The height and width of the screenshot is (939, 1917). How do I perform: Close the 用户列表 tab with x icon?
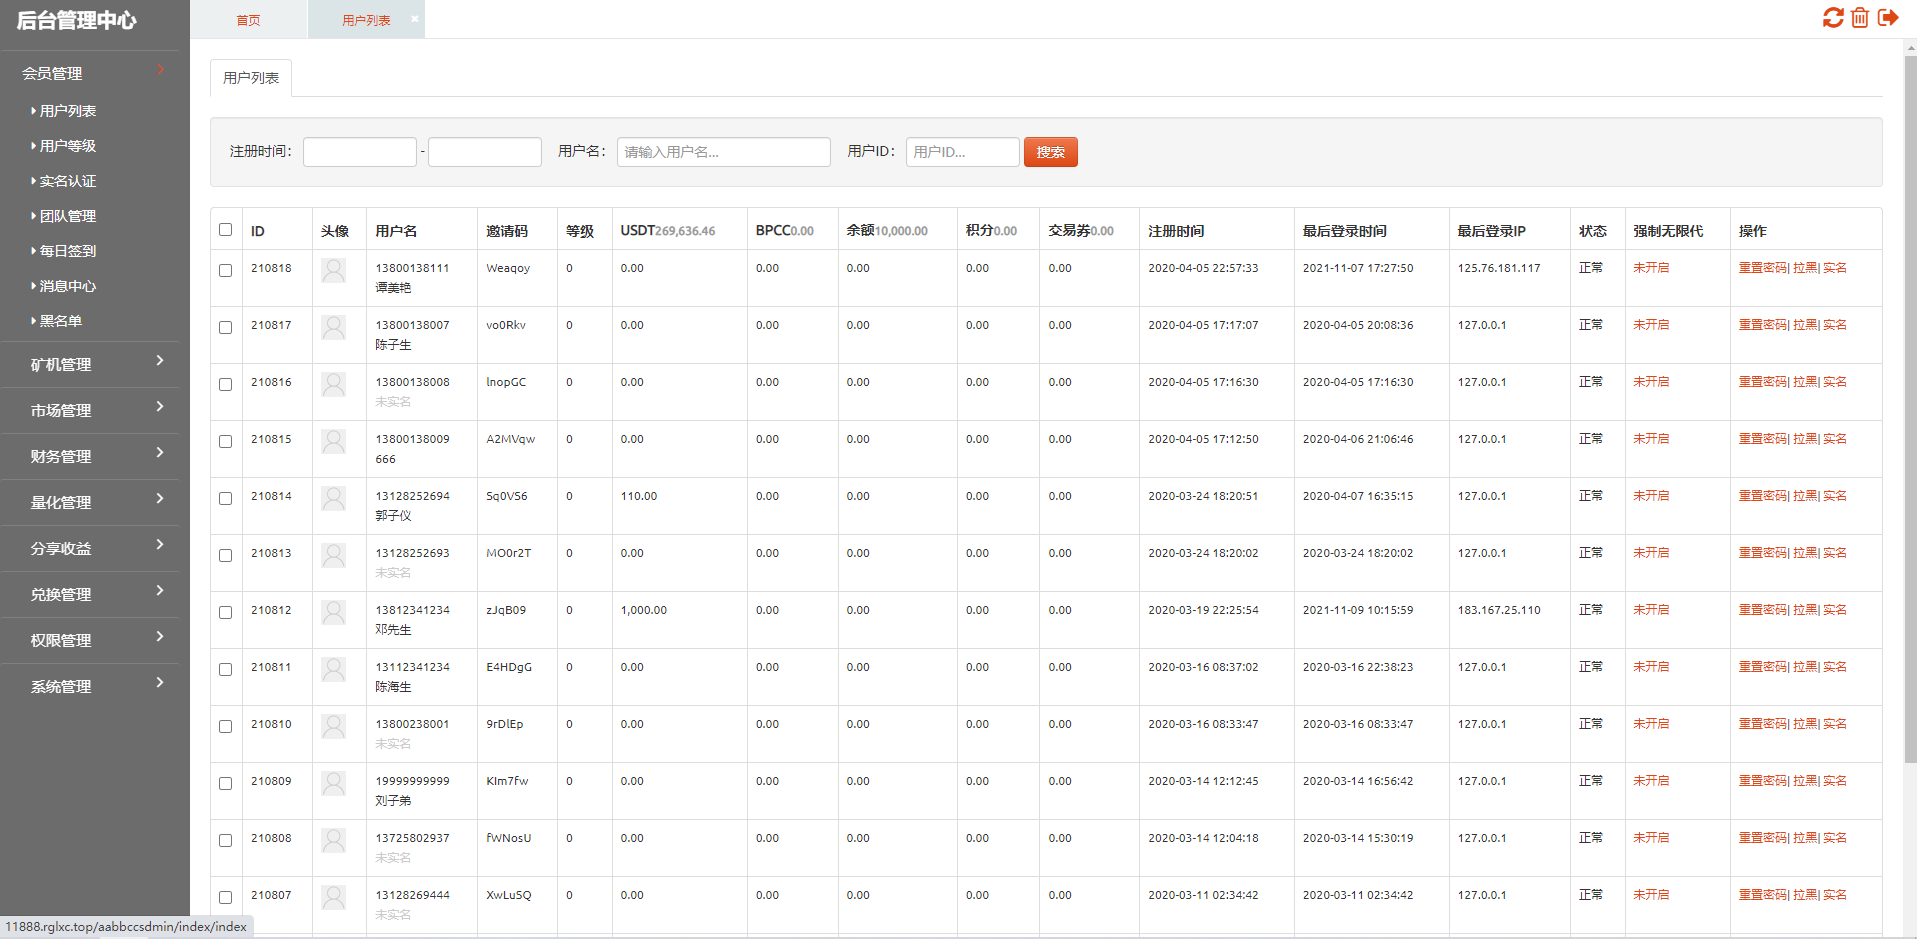415,19
